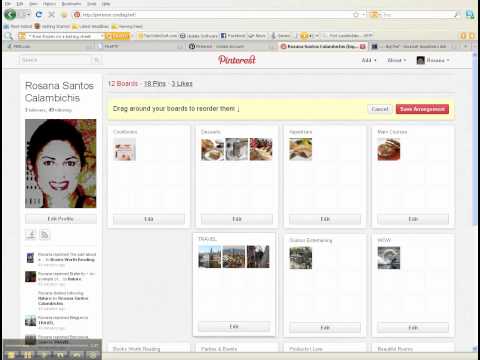Click the website link icon under Edit Profile

[31, 235]
